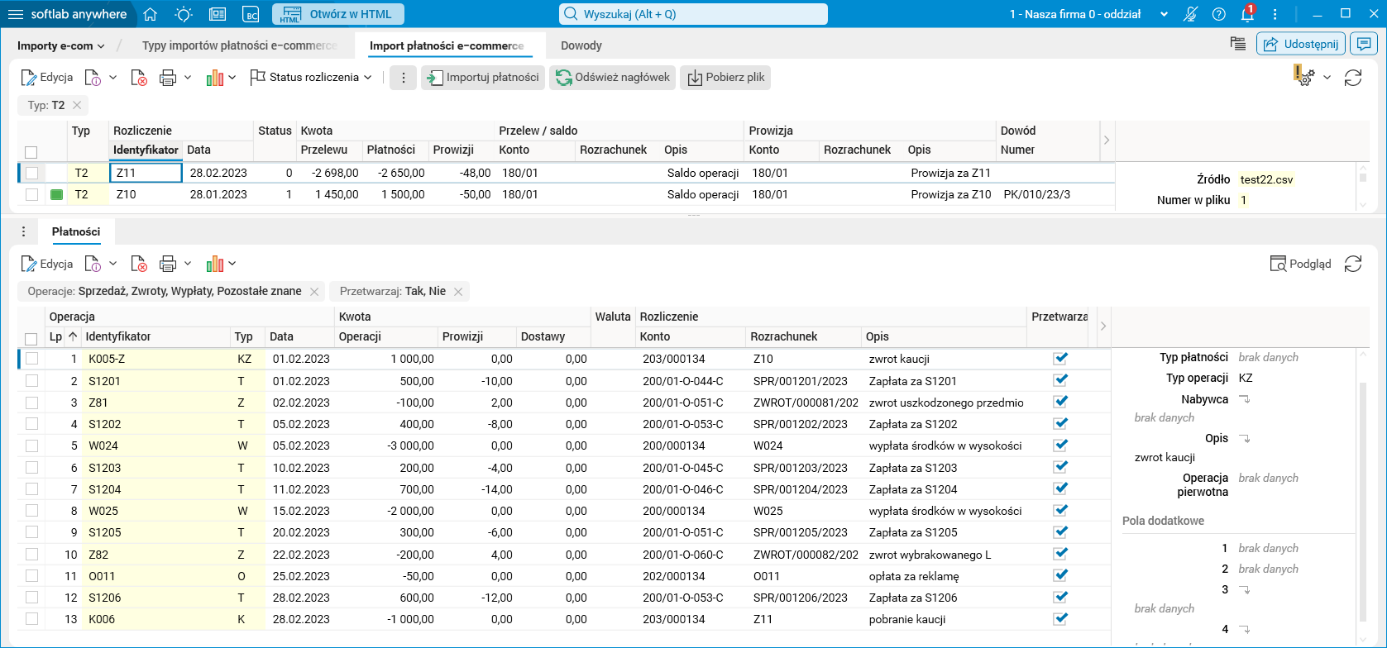Screen dimensions: 1387x648
Task: Click the Udostępnij button
Action: pos(1300,44)
